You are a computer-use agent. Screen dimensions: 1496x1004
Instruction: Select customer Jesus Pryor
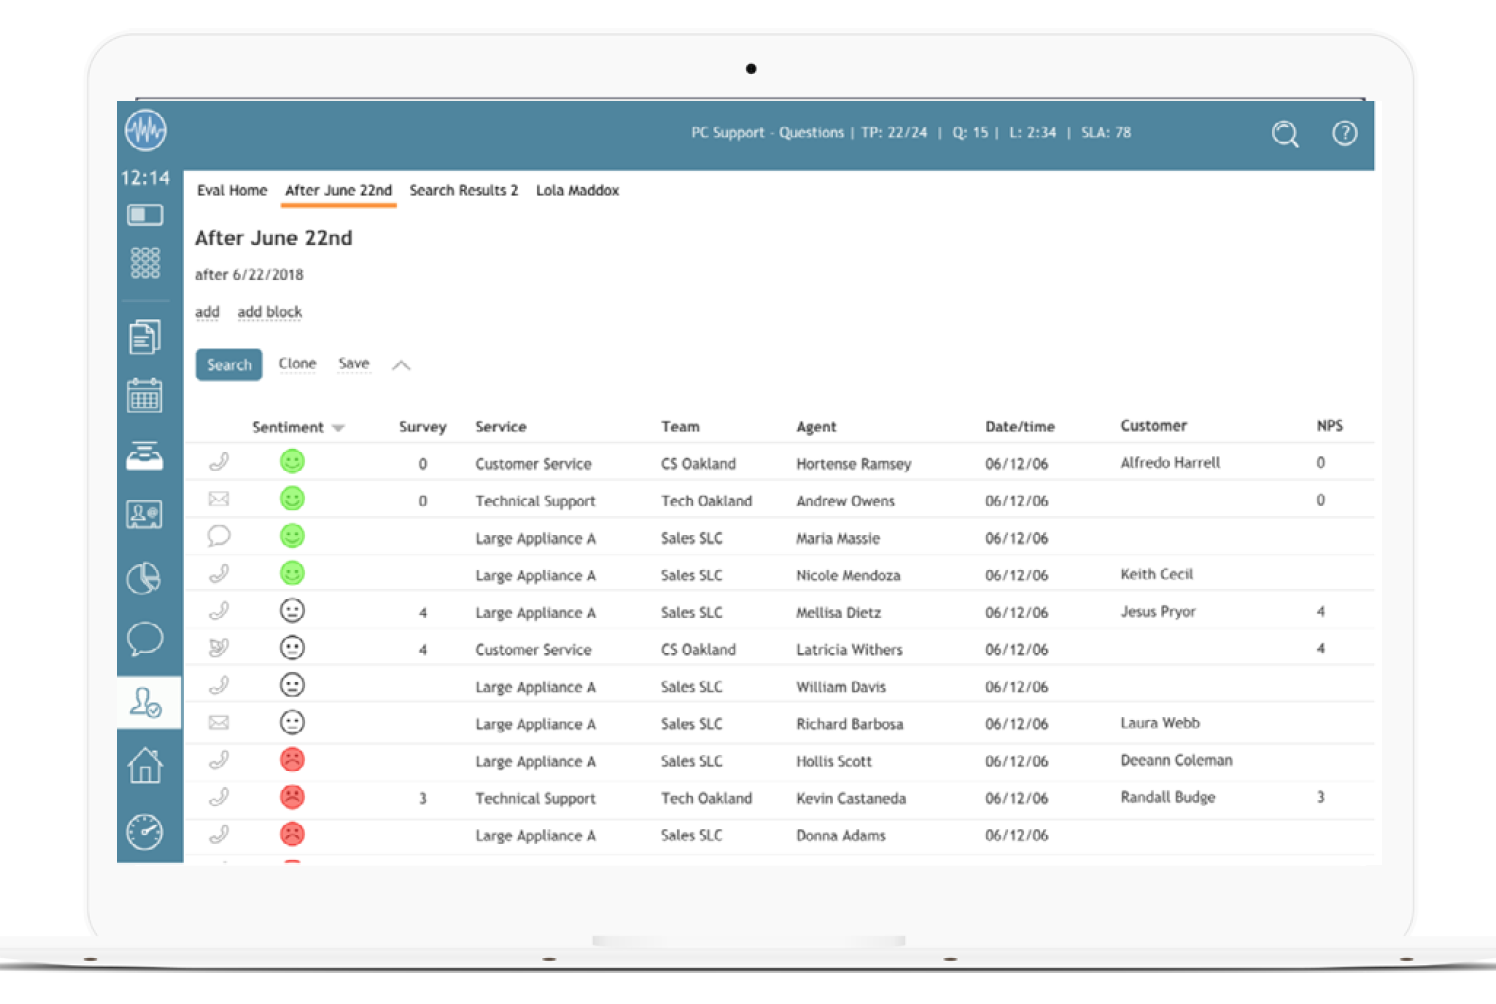[1158, 612]
